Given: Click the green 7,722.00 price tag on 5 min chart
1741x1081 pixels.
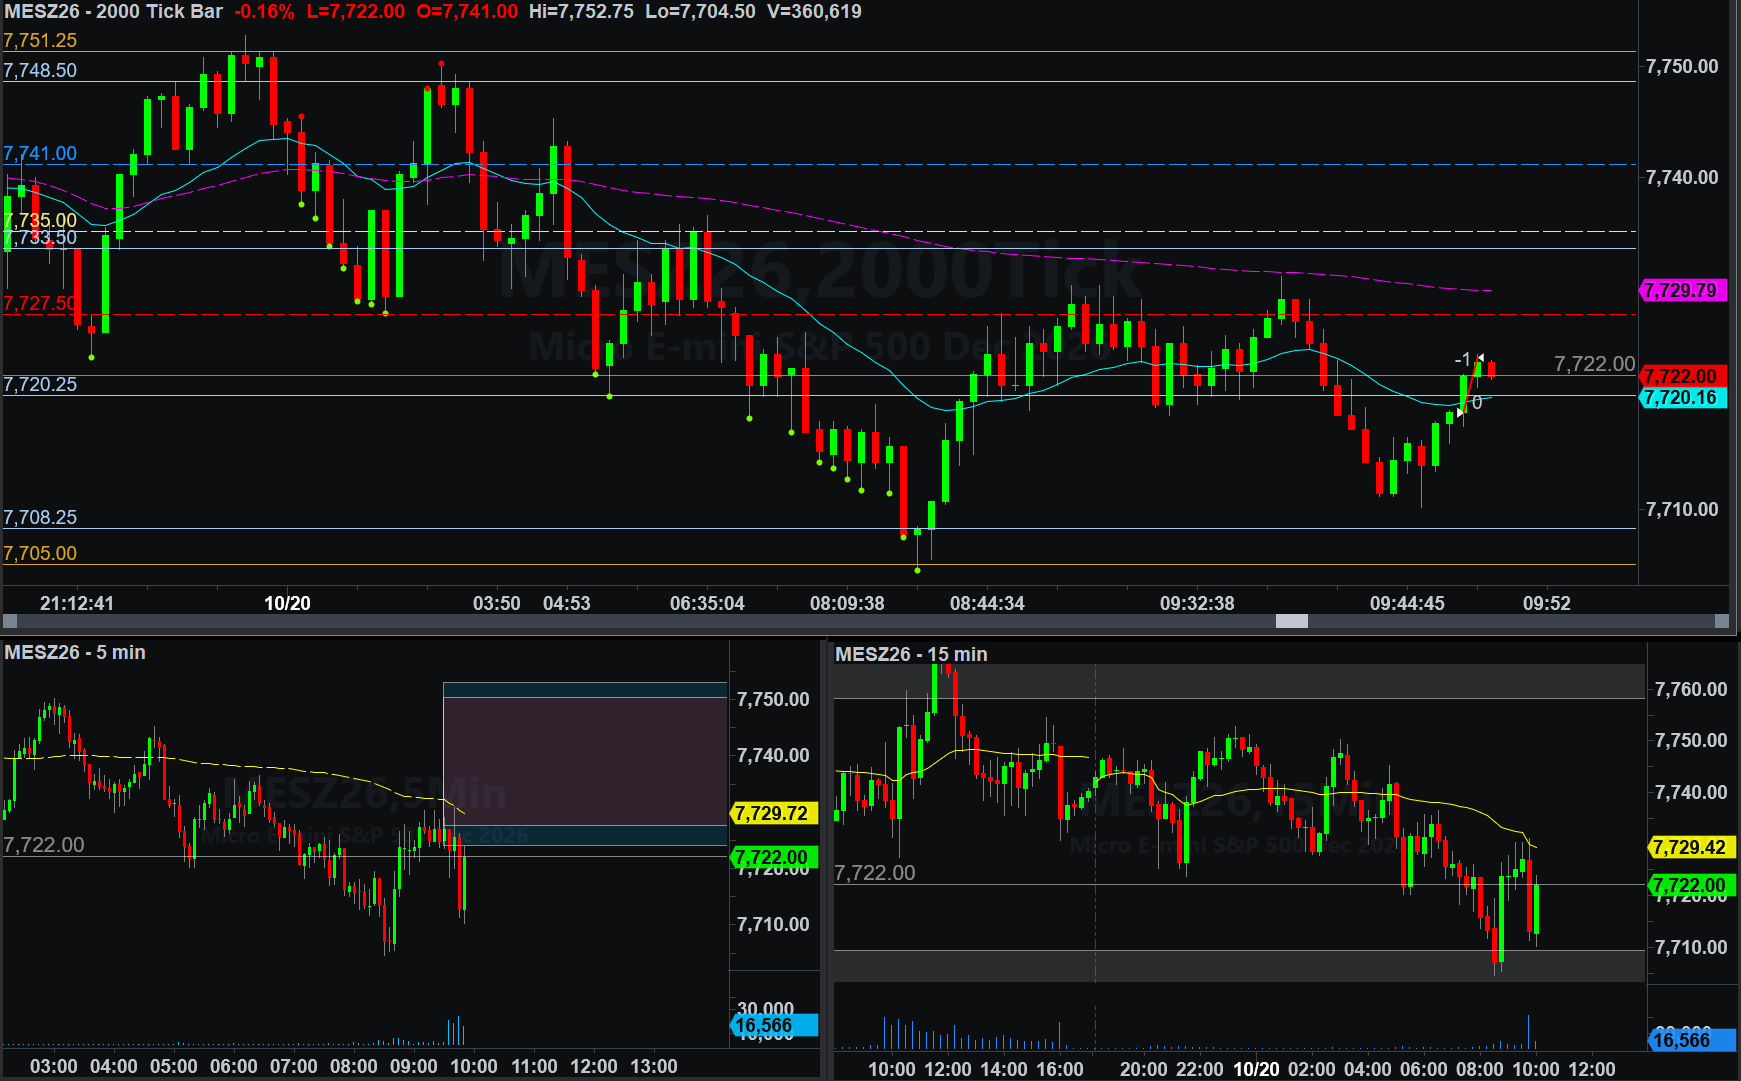Looking at the screenshot, I should [x=774, y=858].
